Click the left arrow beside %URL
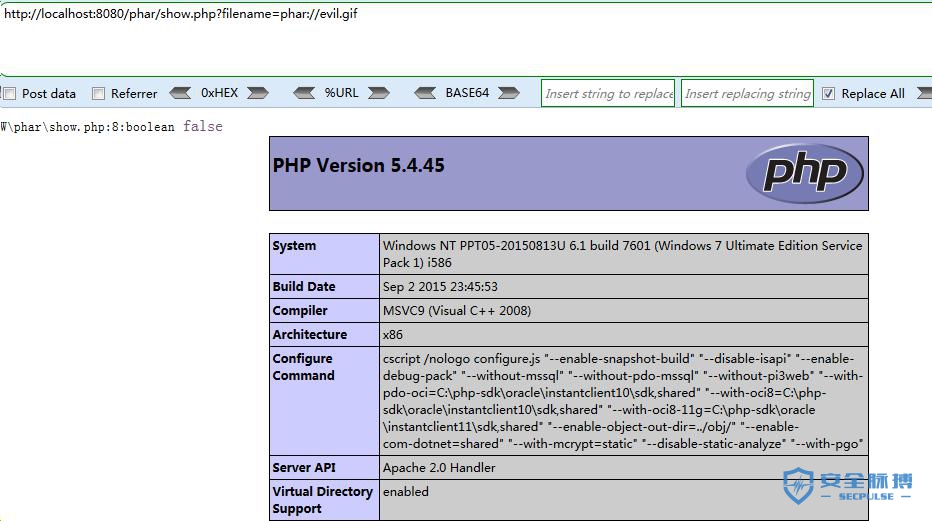This screenshot has width=932, height=521. coord(304,93)
